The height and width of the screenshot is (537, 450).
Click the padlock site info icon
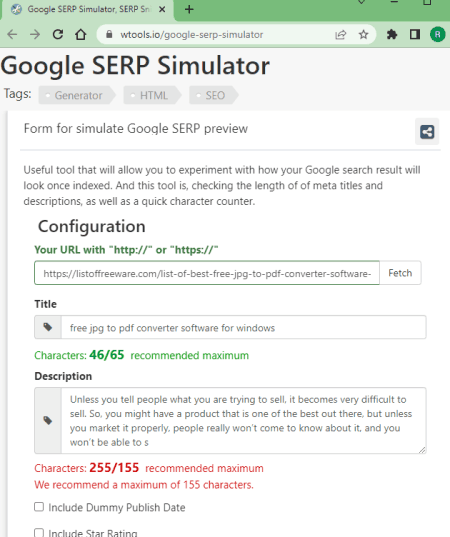[x=109, y=34]
